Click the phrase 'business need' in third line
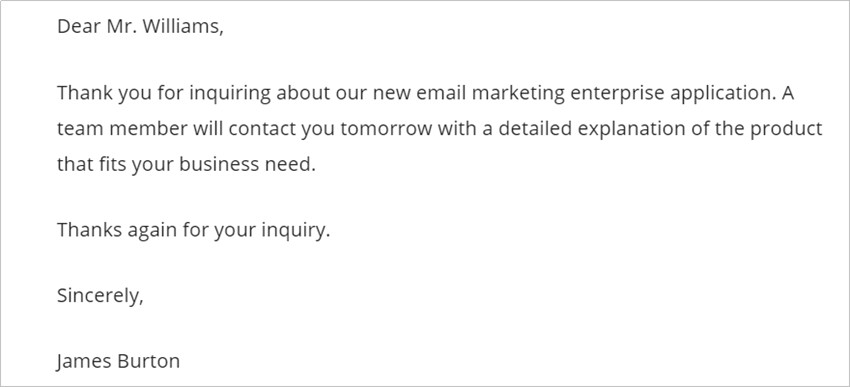The image size is (850, 387). pyautogui.click(x=247, y=164)
